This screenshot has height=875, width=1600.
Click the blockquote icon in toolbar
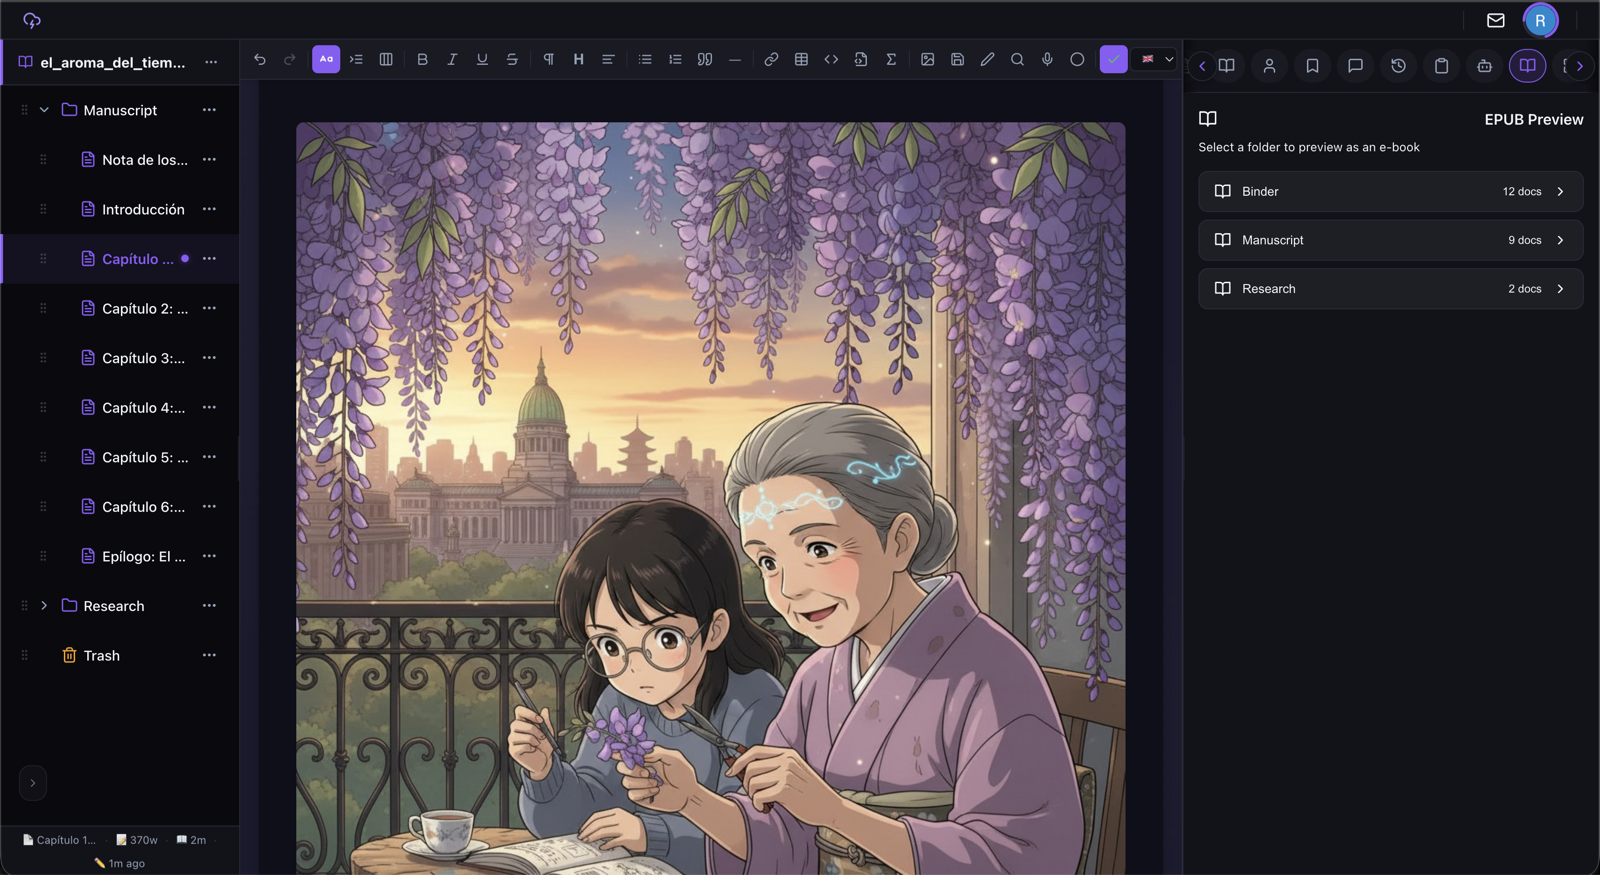click(x=705, y=60)
